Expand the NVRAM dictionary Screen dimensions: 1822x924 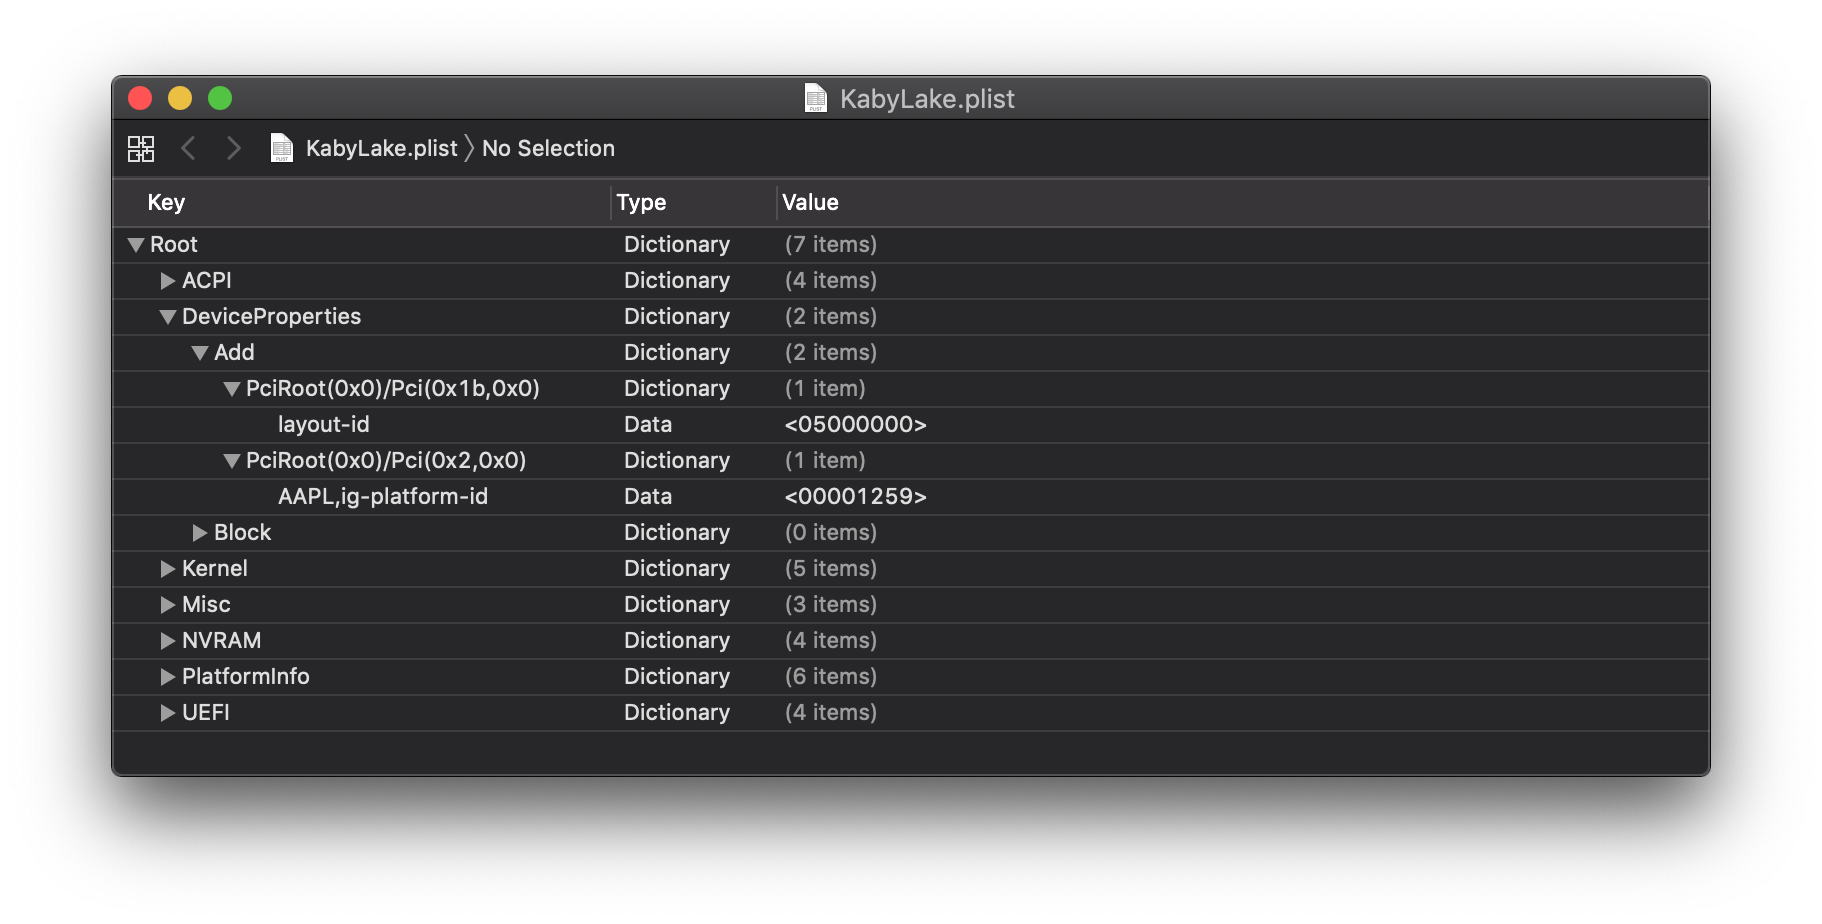point(166,640)
